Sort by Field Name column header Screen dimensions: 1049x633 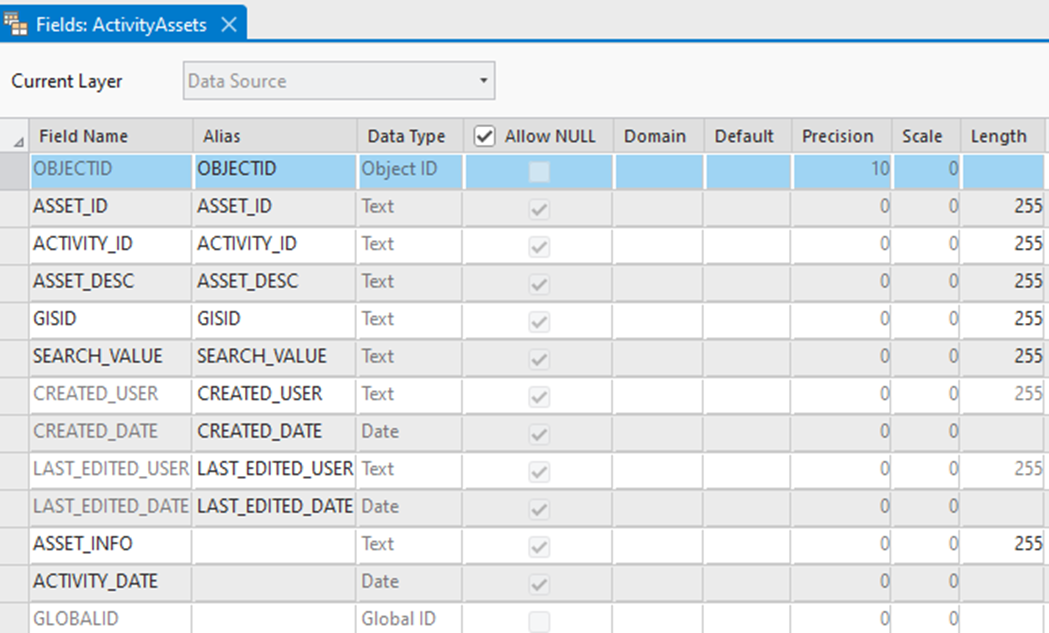coord(111,137)
